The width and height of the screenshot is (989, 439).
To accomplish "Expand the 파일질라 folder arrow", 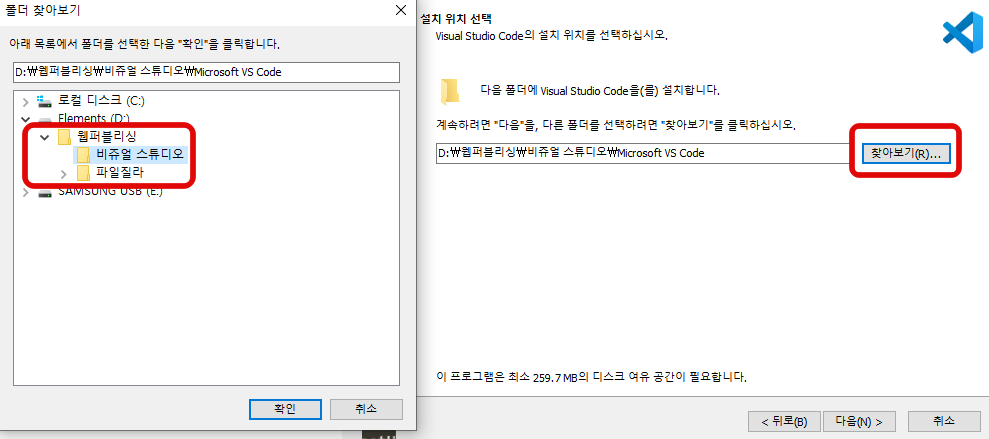I will (63, 173).
